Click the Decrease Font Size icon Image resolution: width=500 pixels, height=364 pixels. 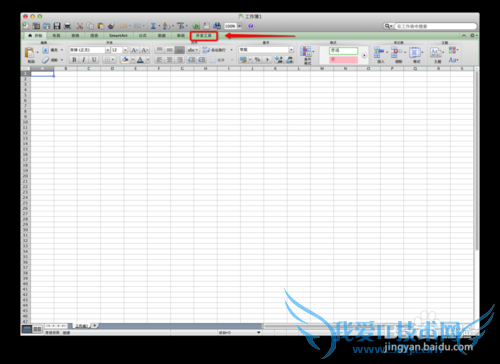tap(145, 50)
